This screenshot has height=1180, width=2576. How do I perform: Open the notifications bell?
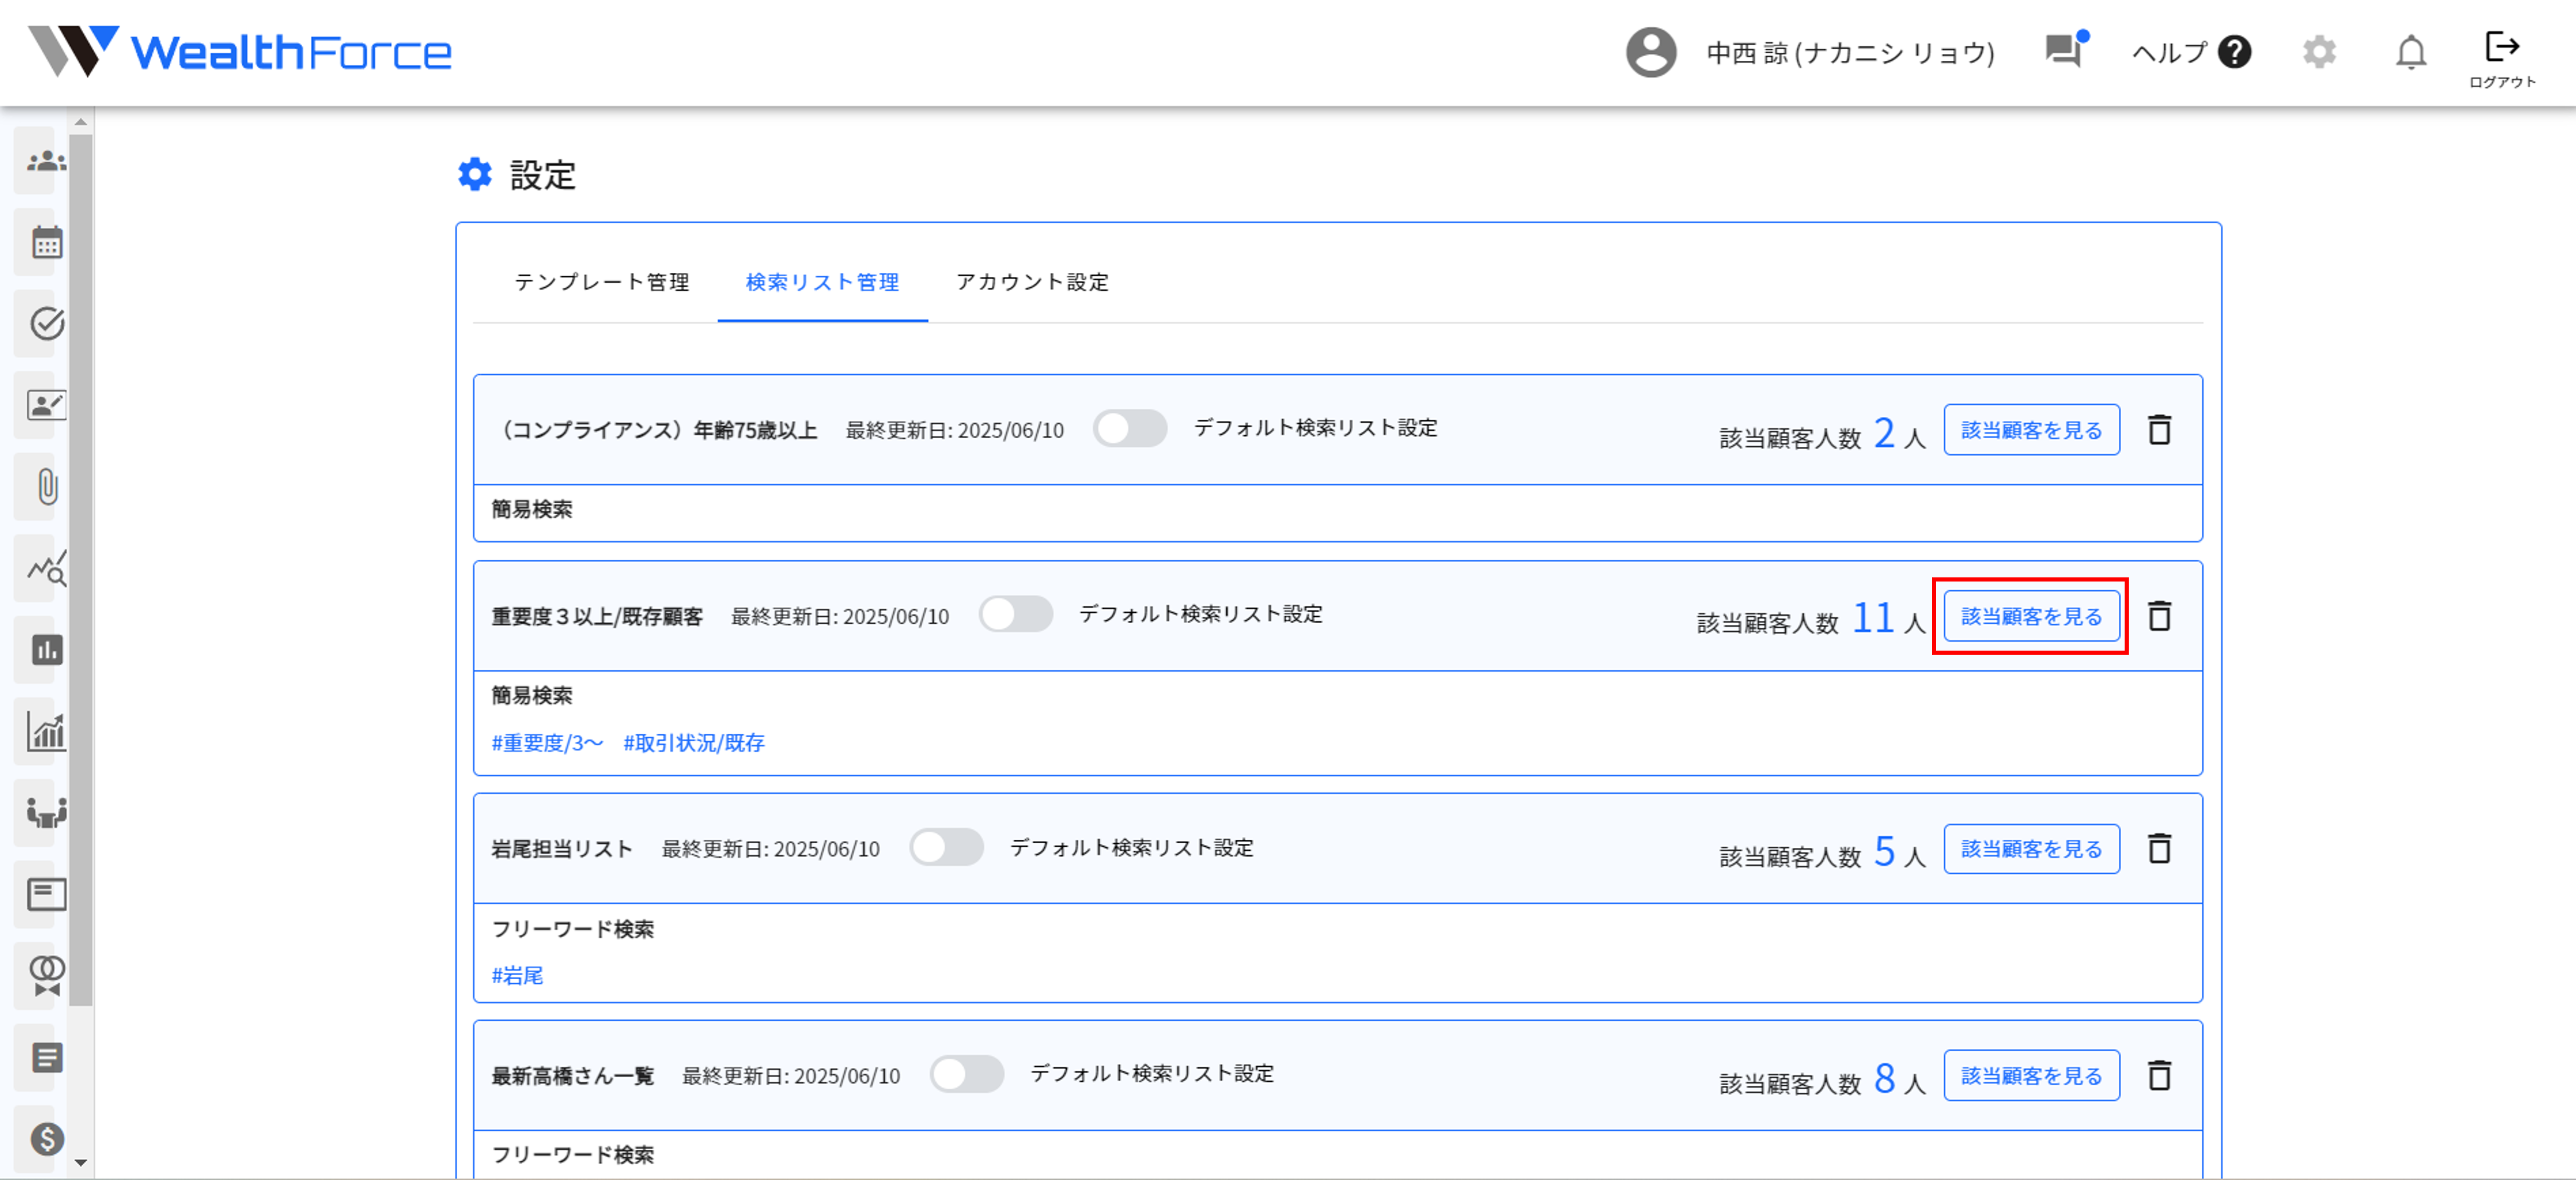pos(2410,52)
